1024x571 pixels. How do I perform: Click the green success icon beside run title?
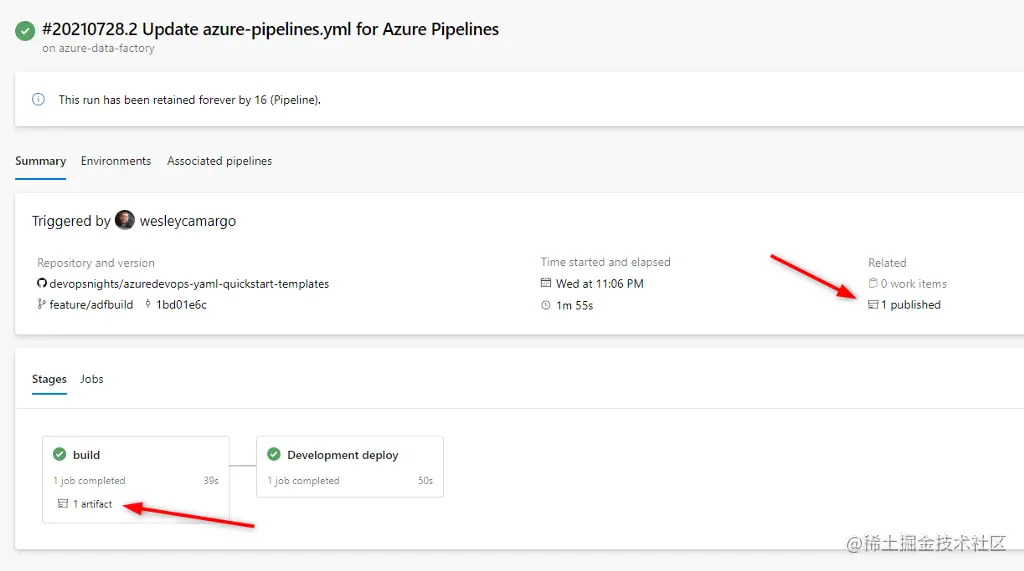point(25,31)
